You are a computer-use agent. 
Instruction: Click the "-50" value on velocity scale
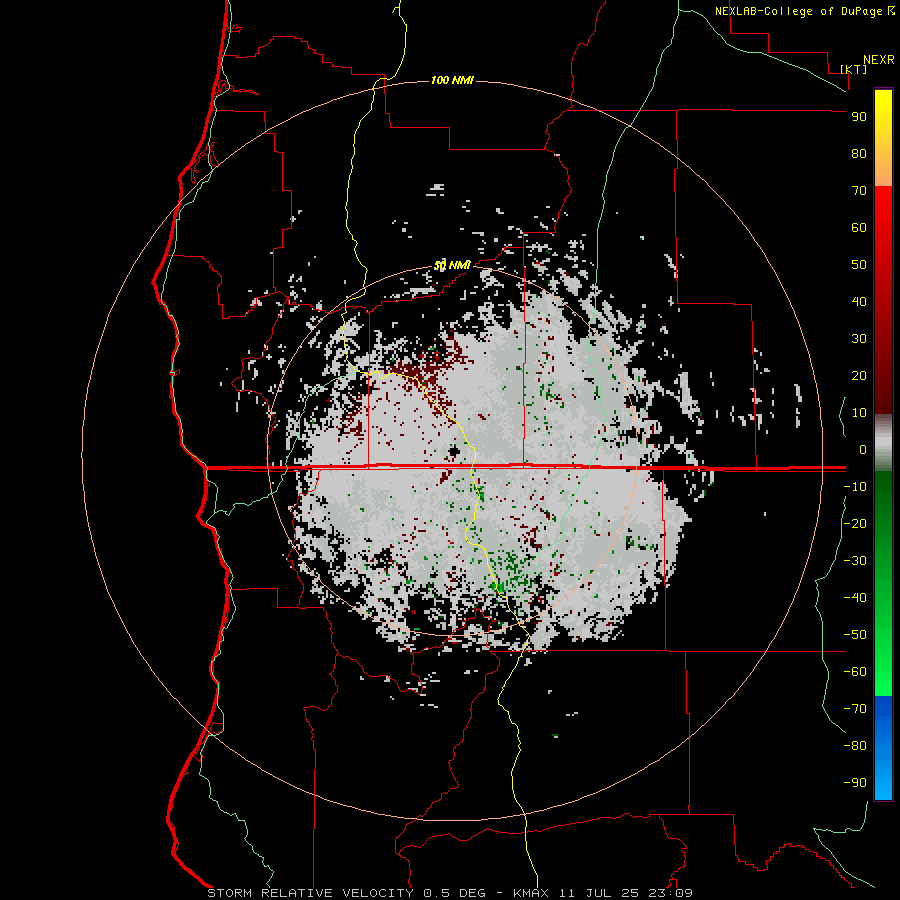(x=855, y=634)
